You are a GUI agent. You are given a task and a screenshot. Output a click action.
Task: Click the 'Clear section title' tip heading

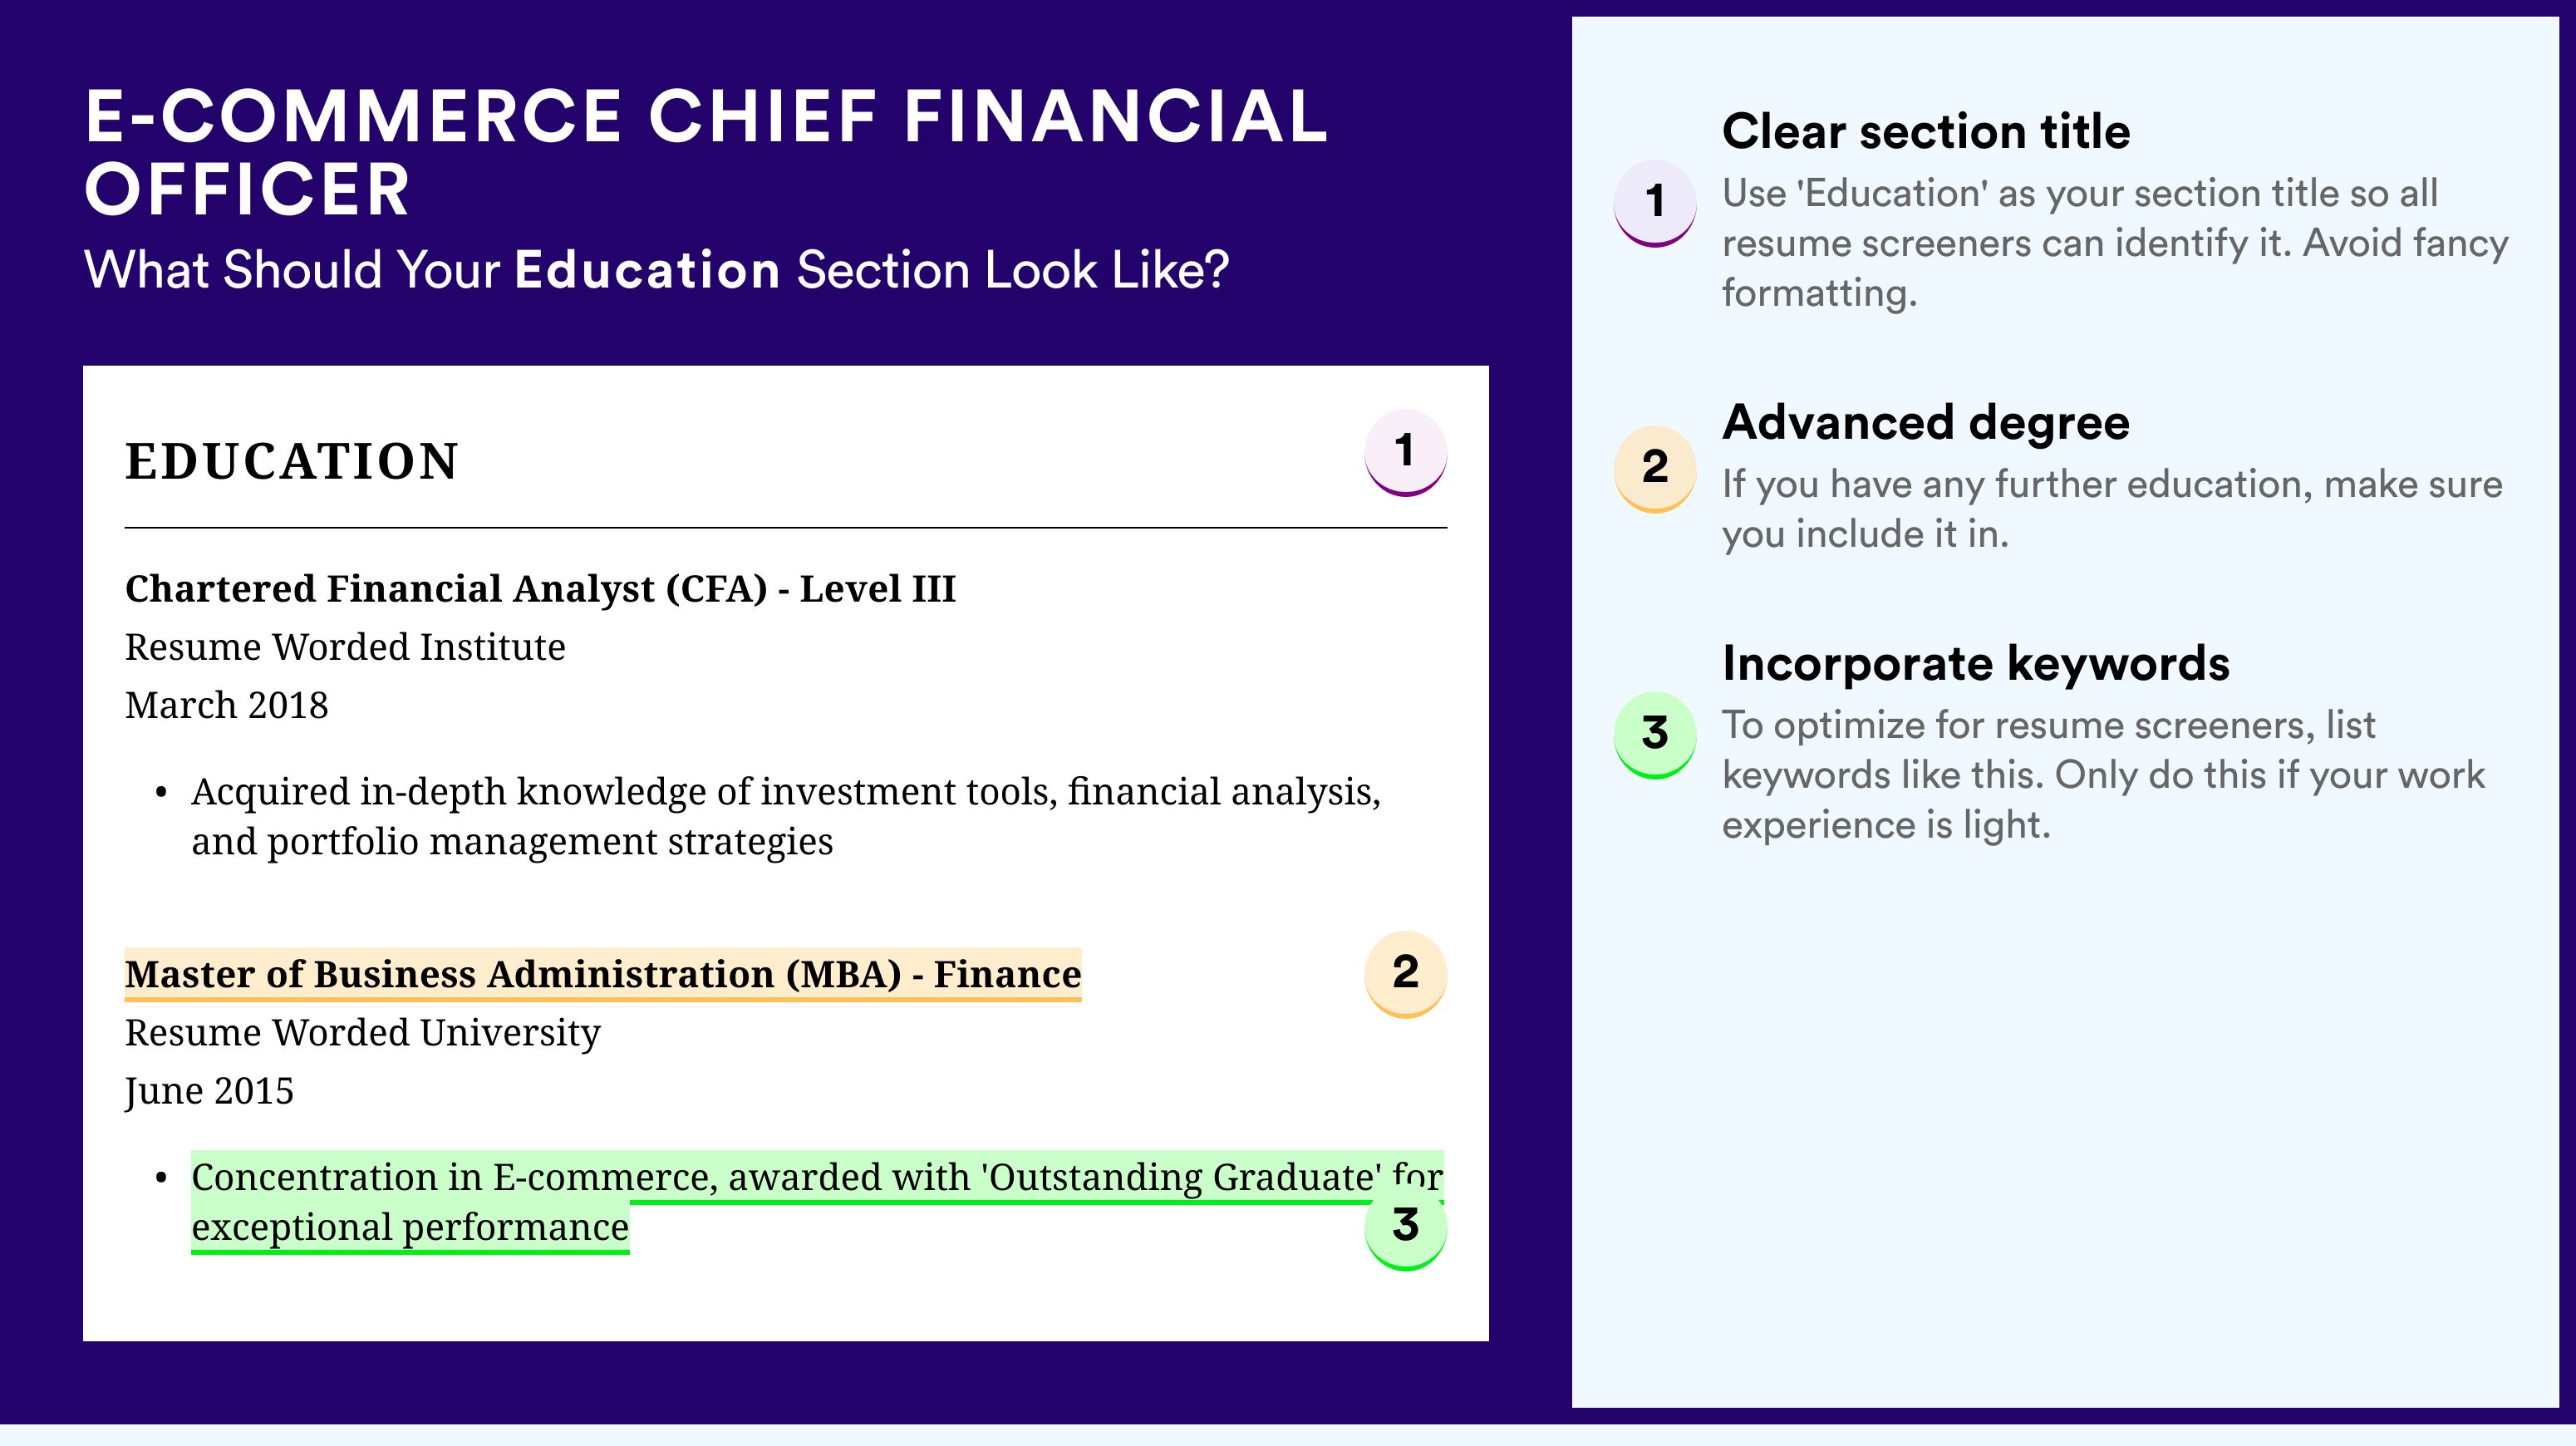[x=1926, y=131]
